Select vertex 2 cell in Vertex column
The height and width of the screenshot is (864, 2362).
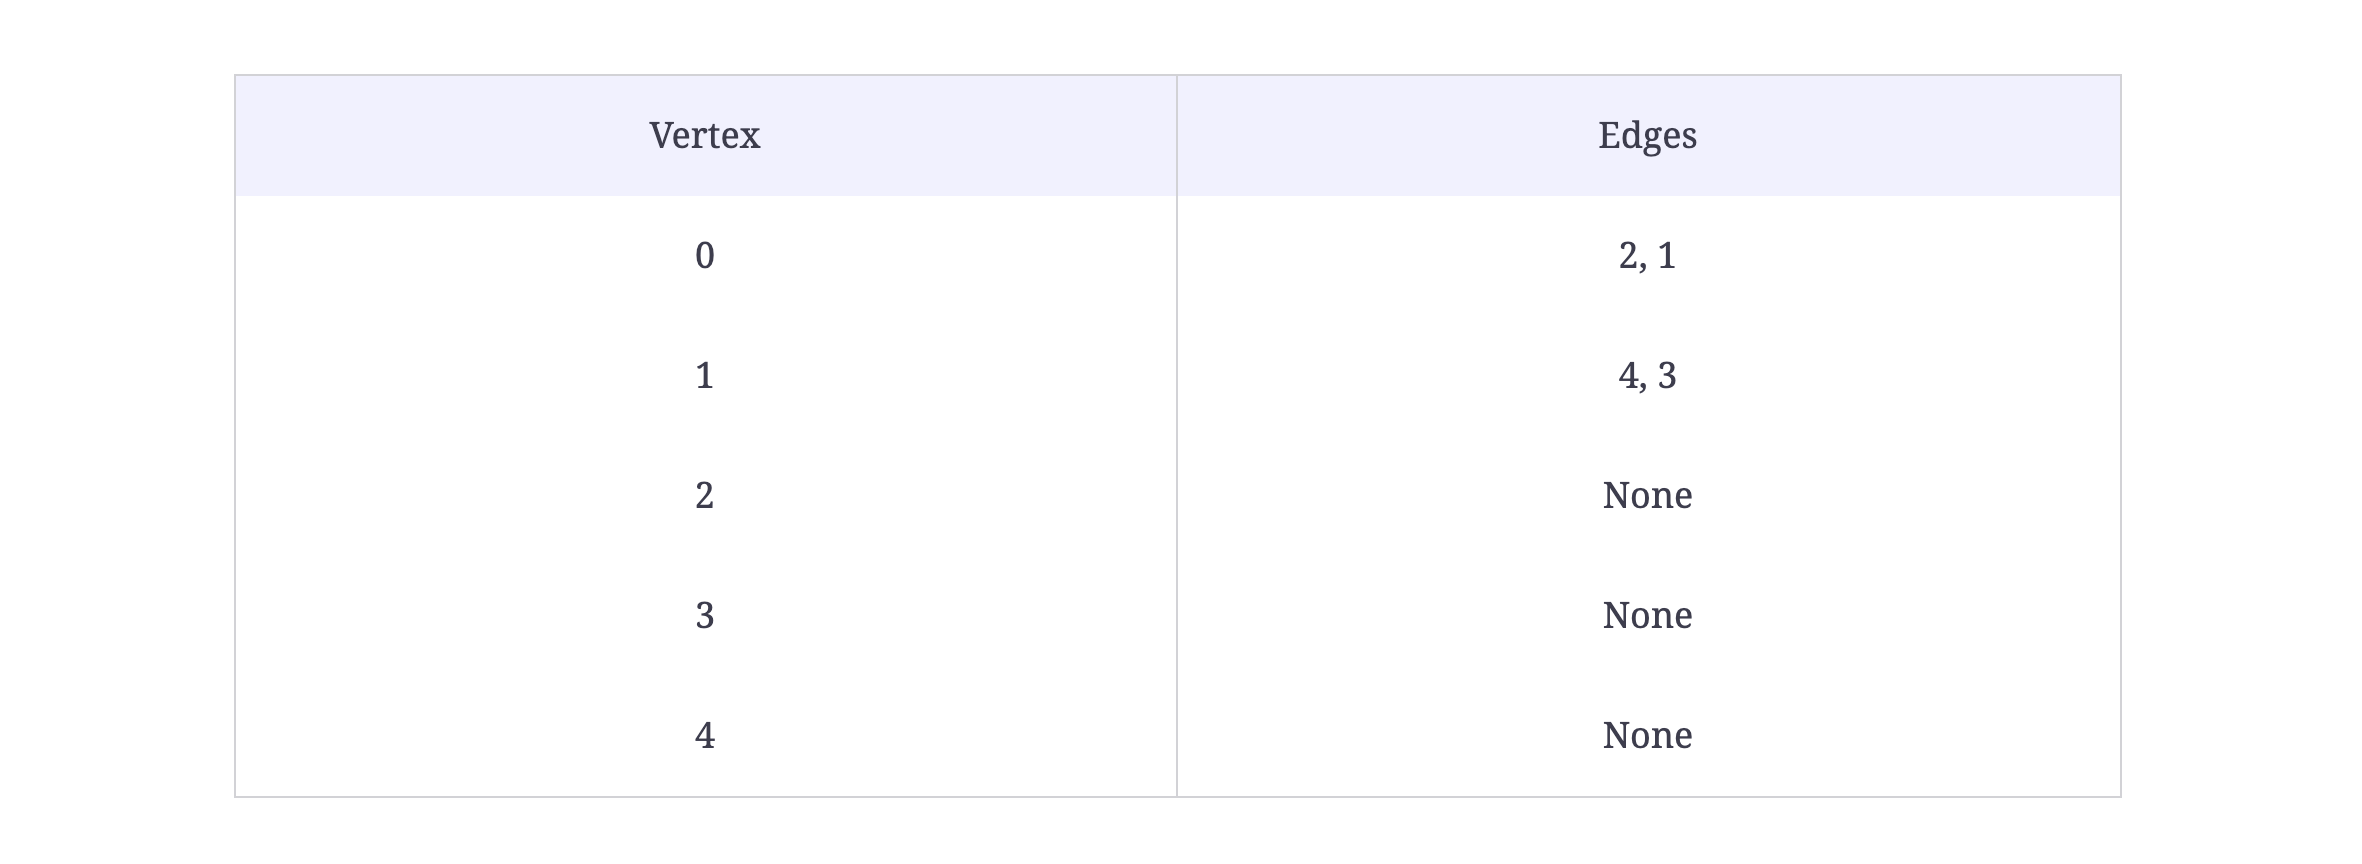705,496
